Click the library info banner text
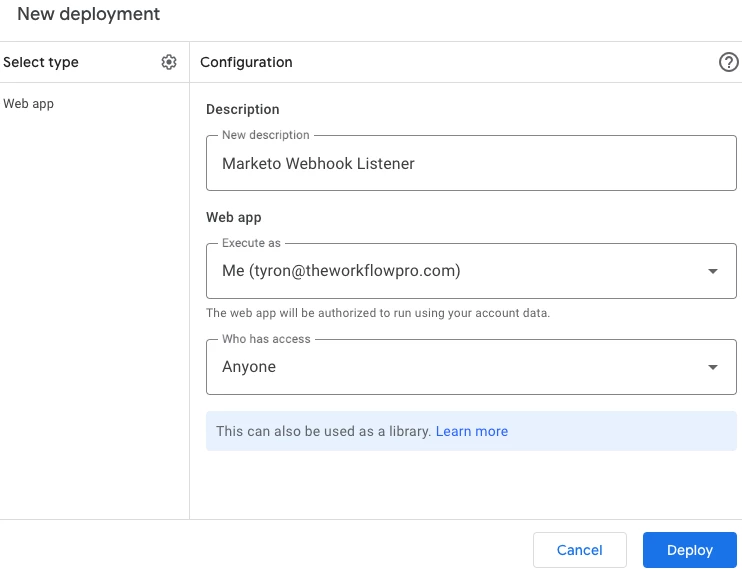This screenshot has width=742, height=573. pos(323,431)
